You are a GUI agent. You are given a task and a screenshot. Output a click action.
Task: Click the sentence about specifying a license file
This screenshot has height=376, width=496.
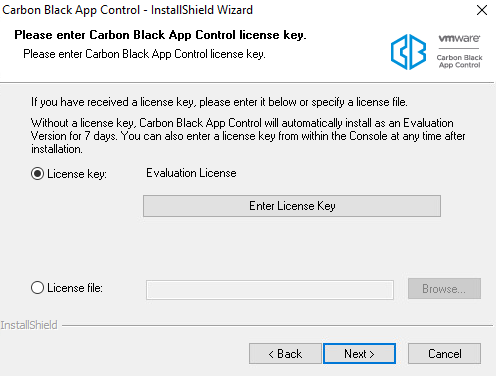pos(219,102)
